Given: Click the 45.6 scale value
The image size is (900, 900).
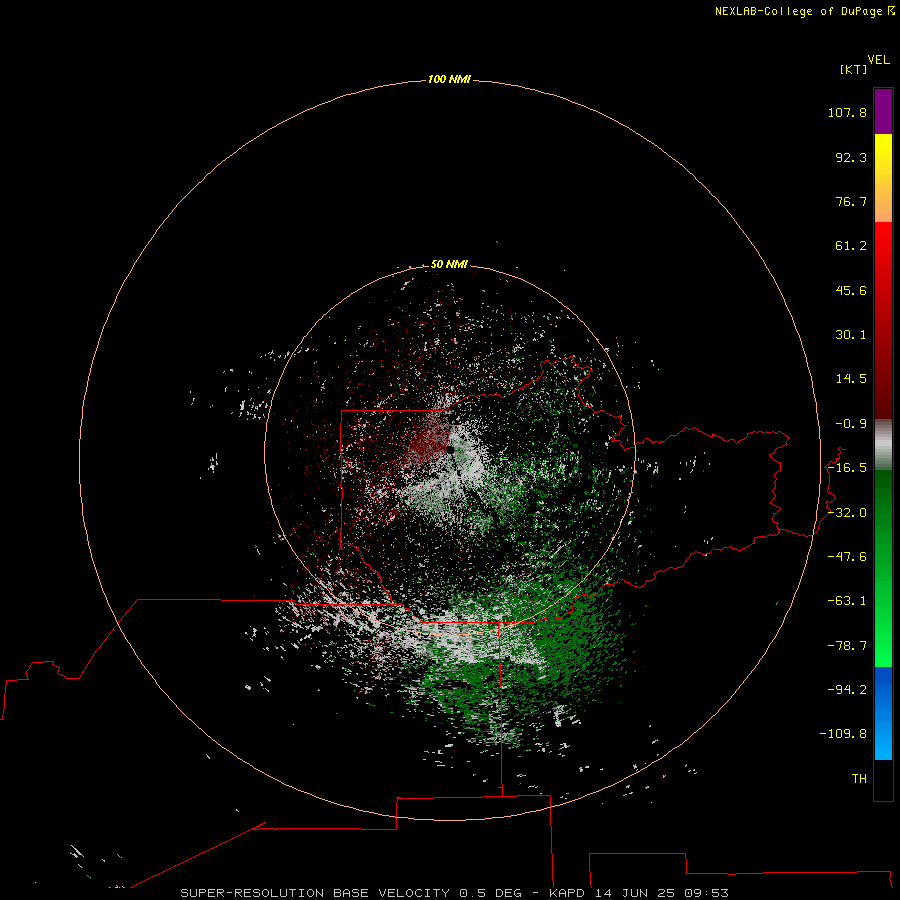Looking at the screenshot, I should 851,290.
